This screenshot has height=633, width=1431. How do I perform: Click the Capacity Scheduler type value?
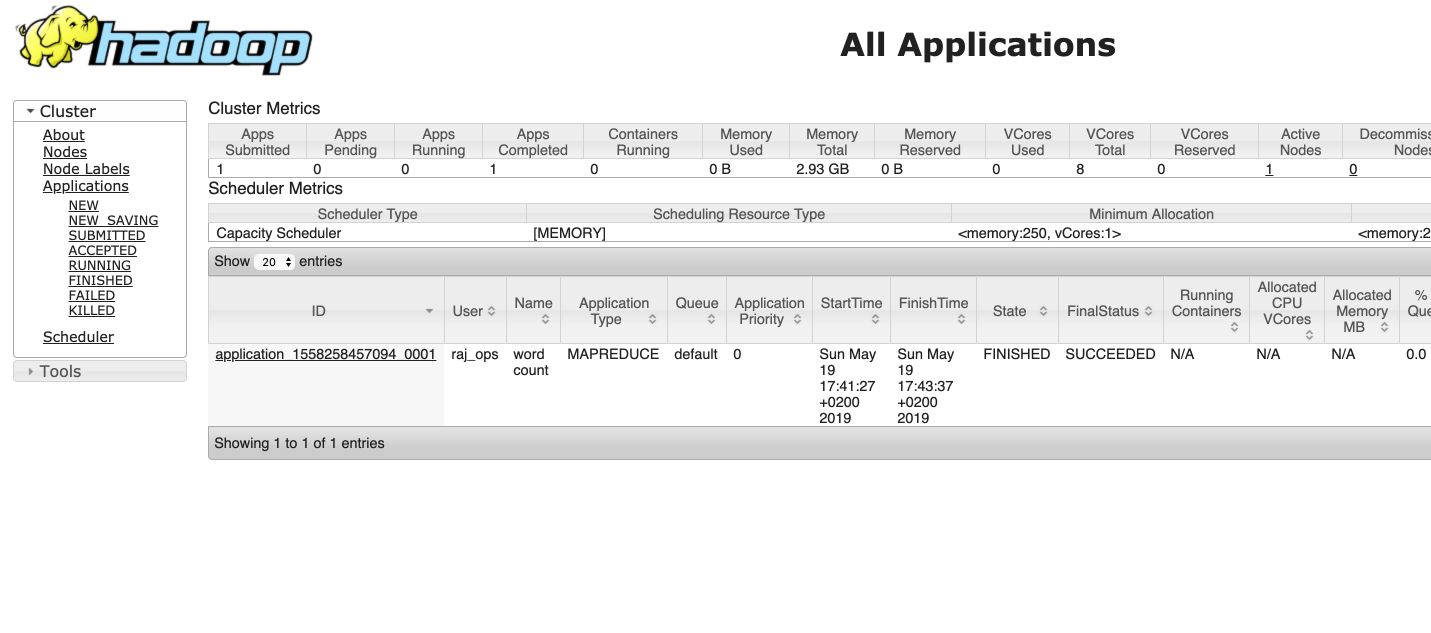[x=279, y=233]
